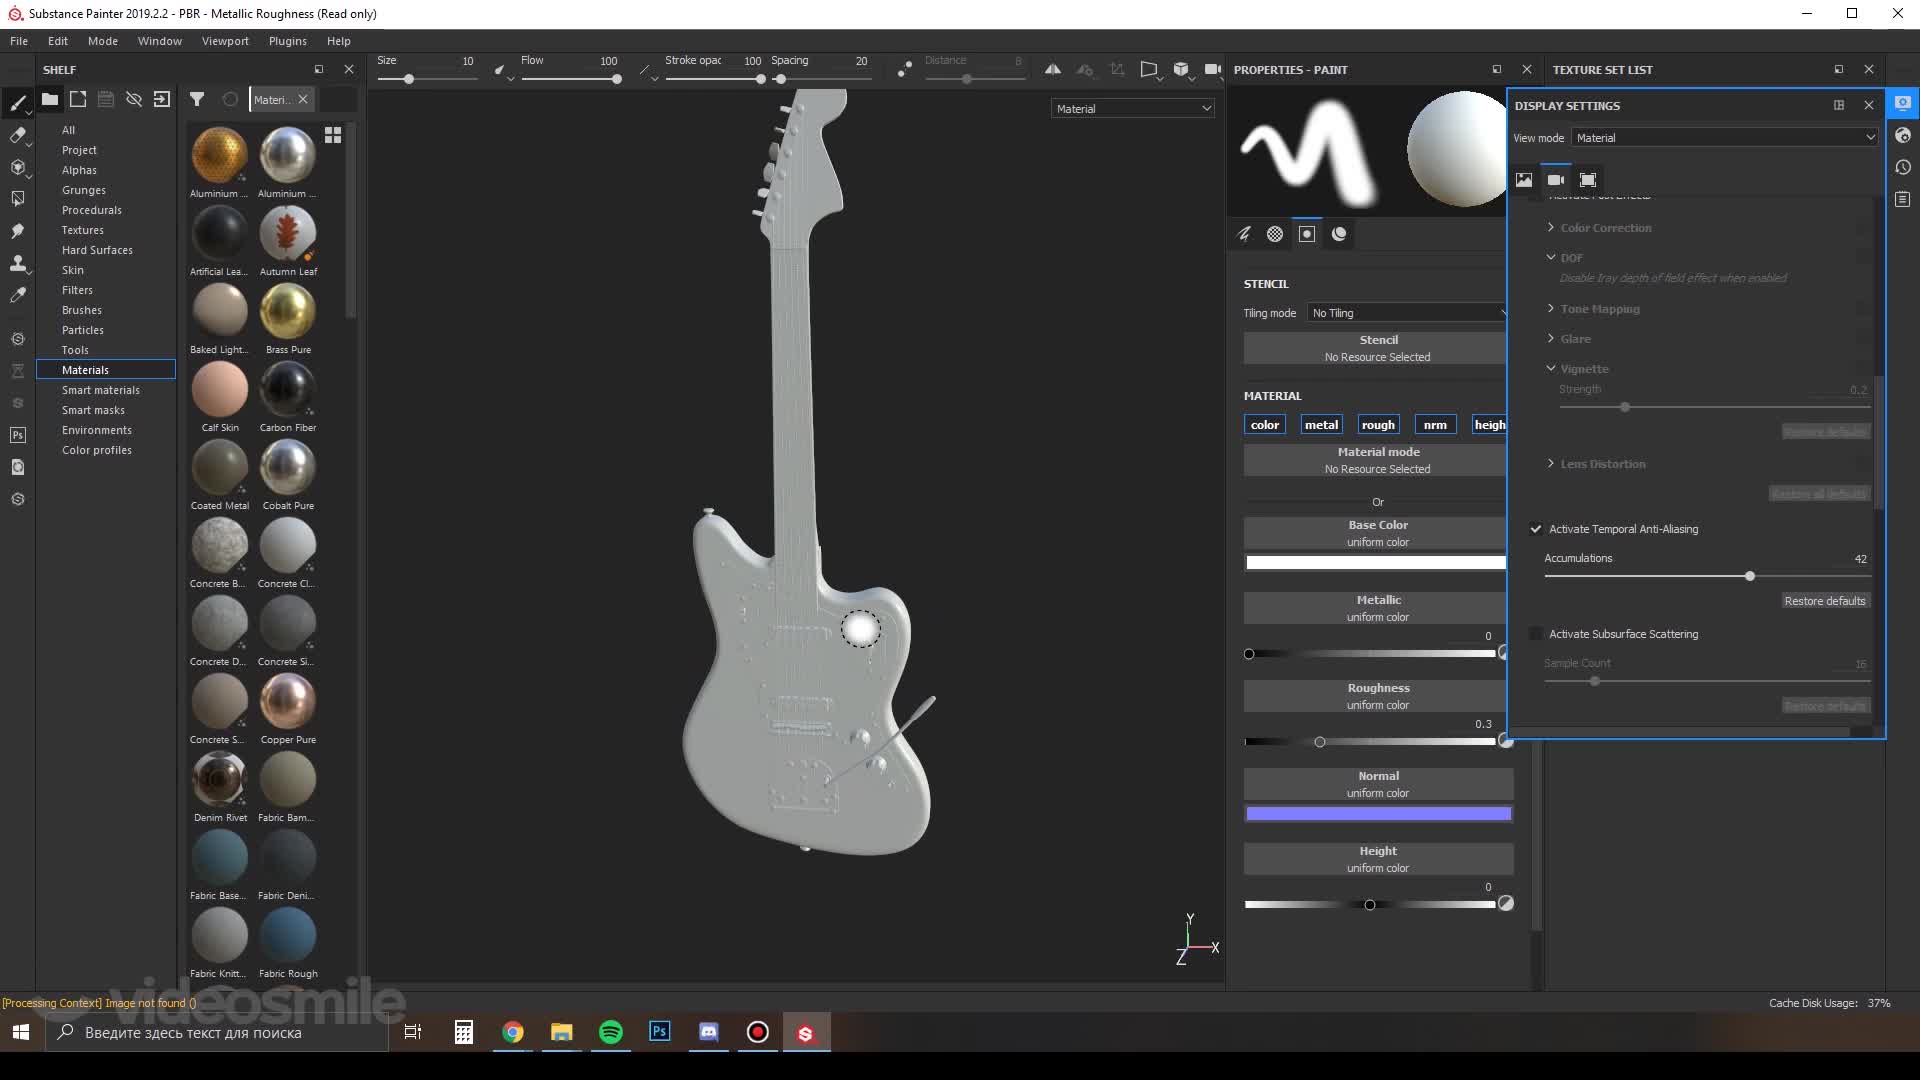Click the white Base Color swatch
This screenshot has height=1080, width=1920.
(x=1375, y=563)
